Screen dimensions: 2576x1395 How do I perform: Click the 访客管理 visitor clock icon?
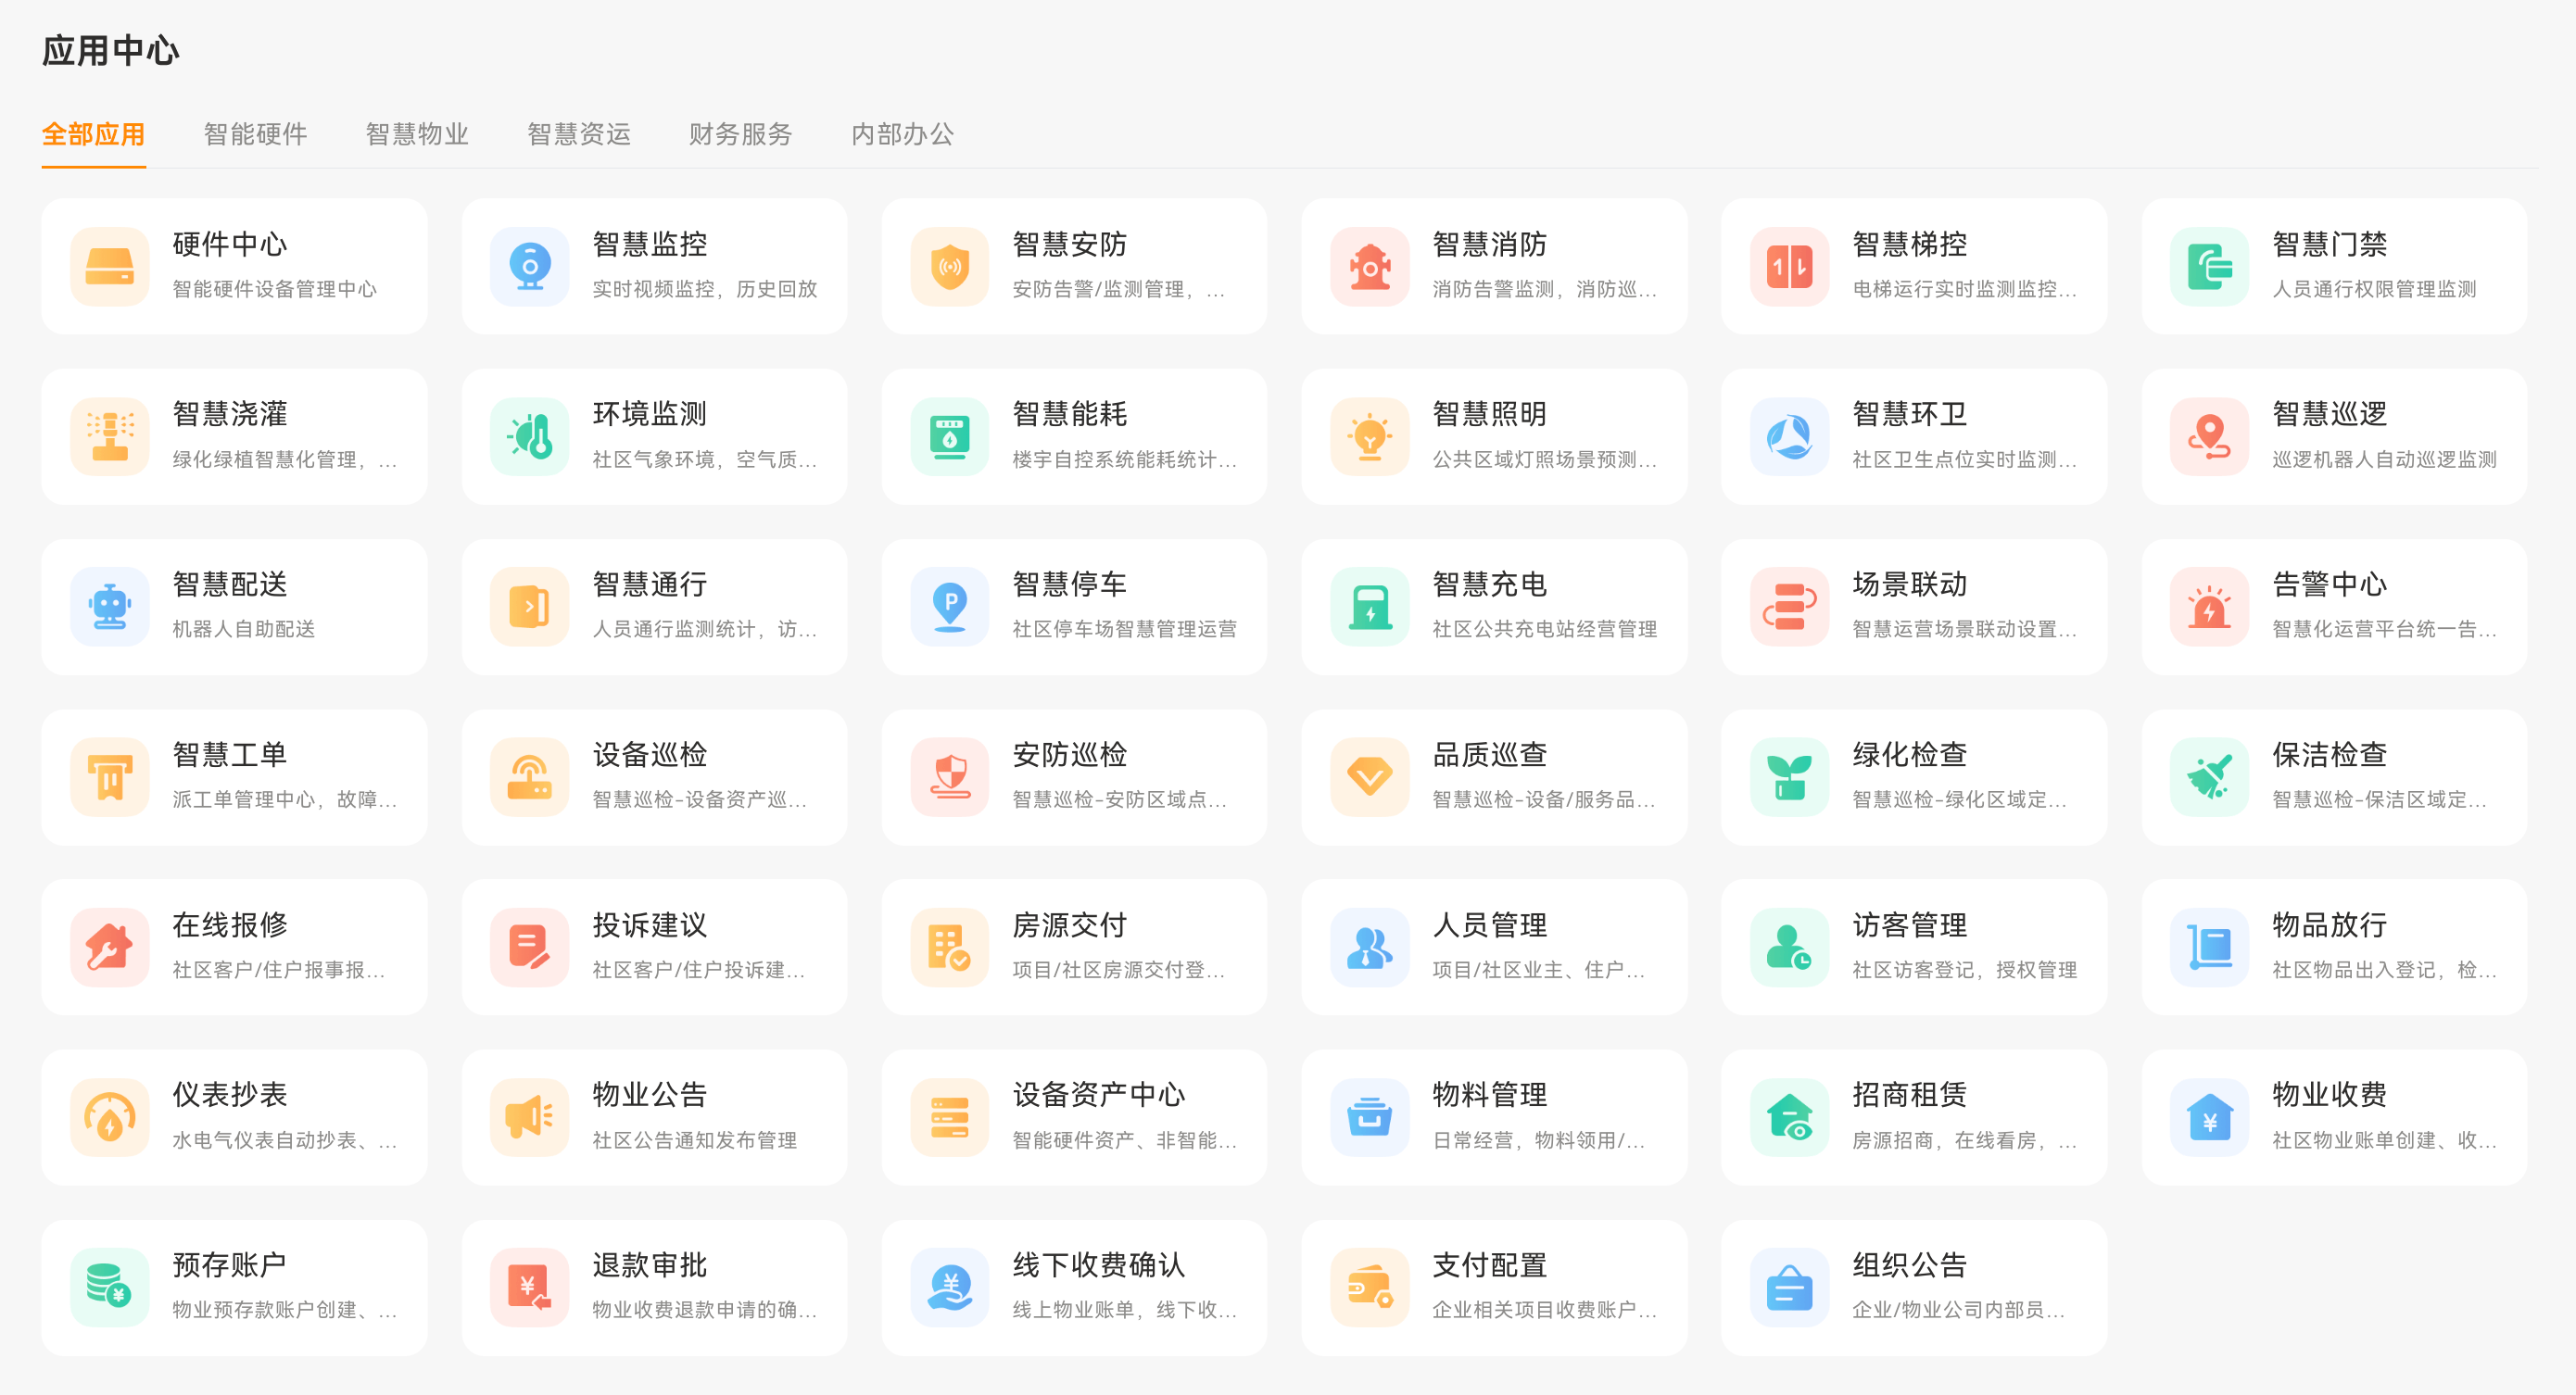[x=1790, y=947]
